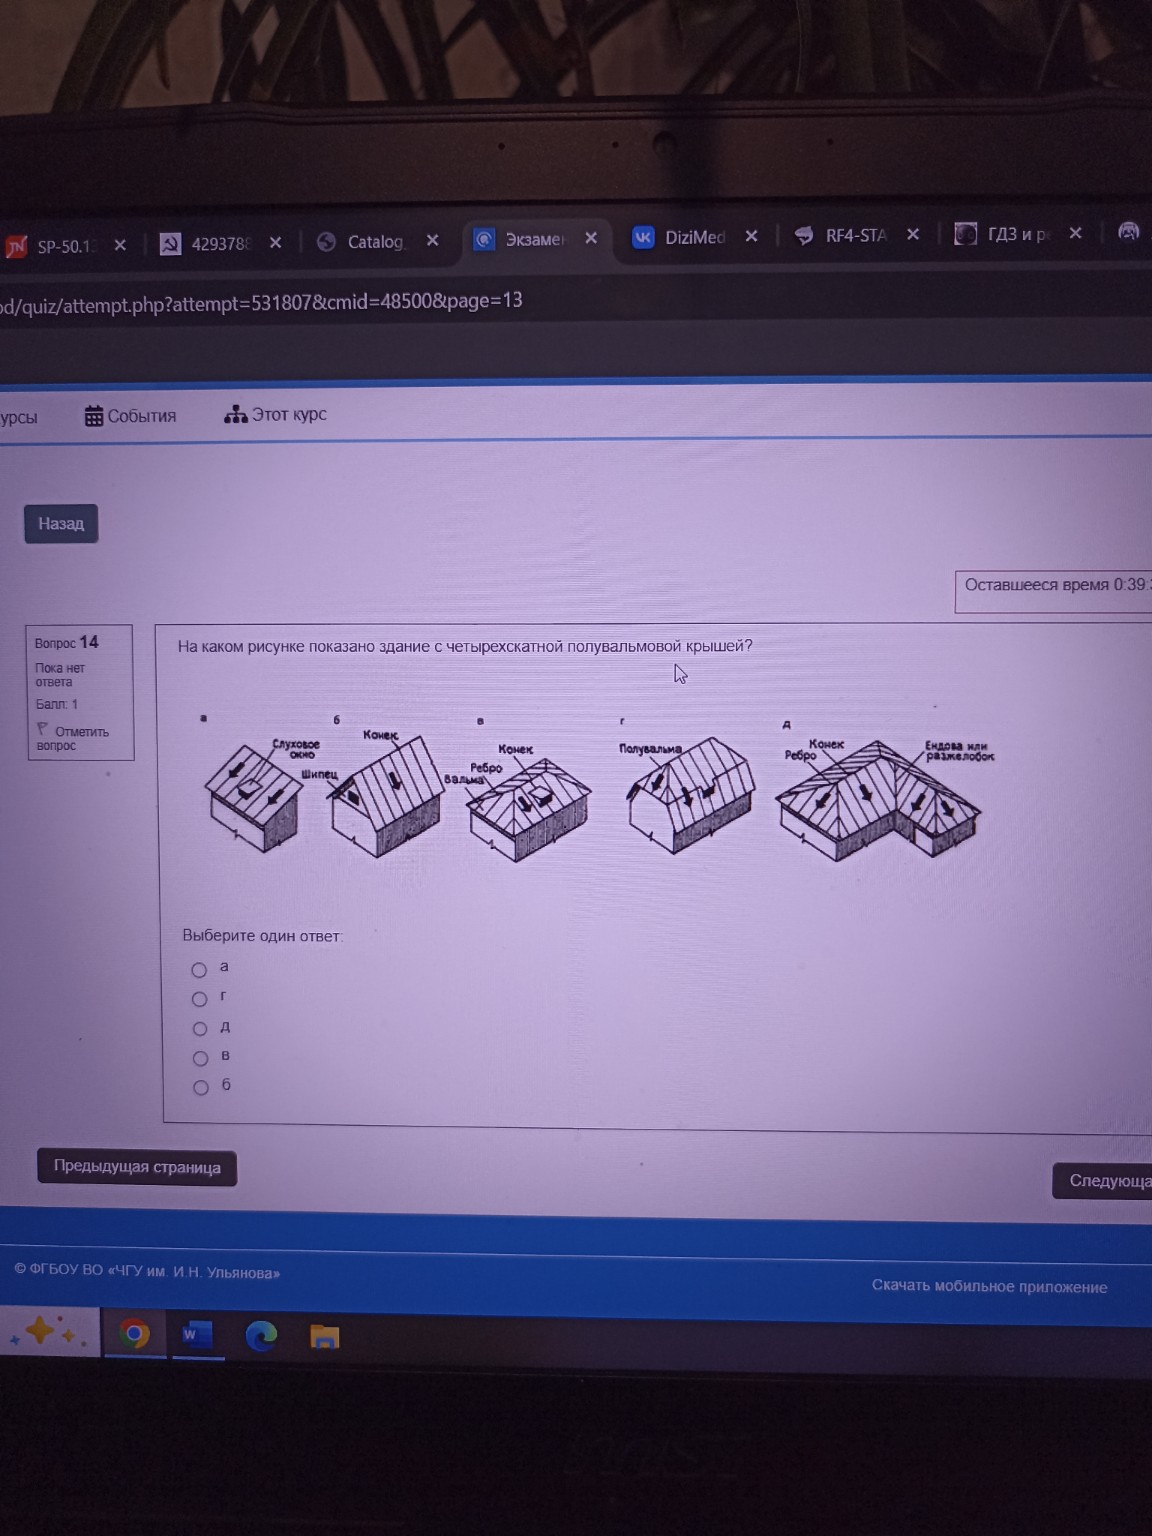Screen dimensions: 1152x1536
Task: Open Microsoft Word from the taskbar
Action: (x=197, y=1335)
